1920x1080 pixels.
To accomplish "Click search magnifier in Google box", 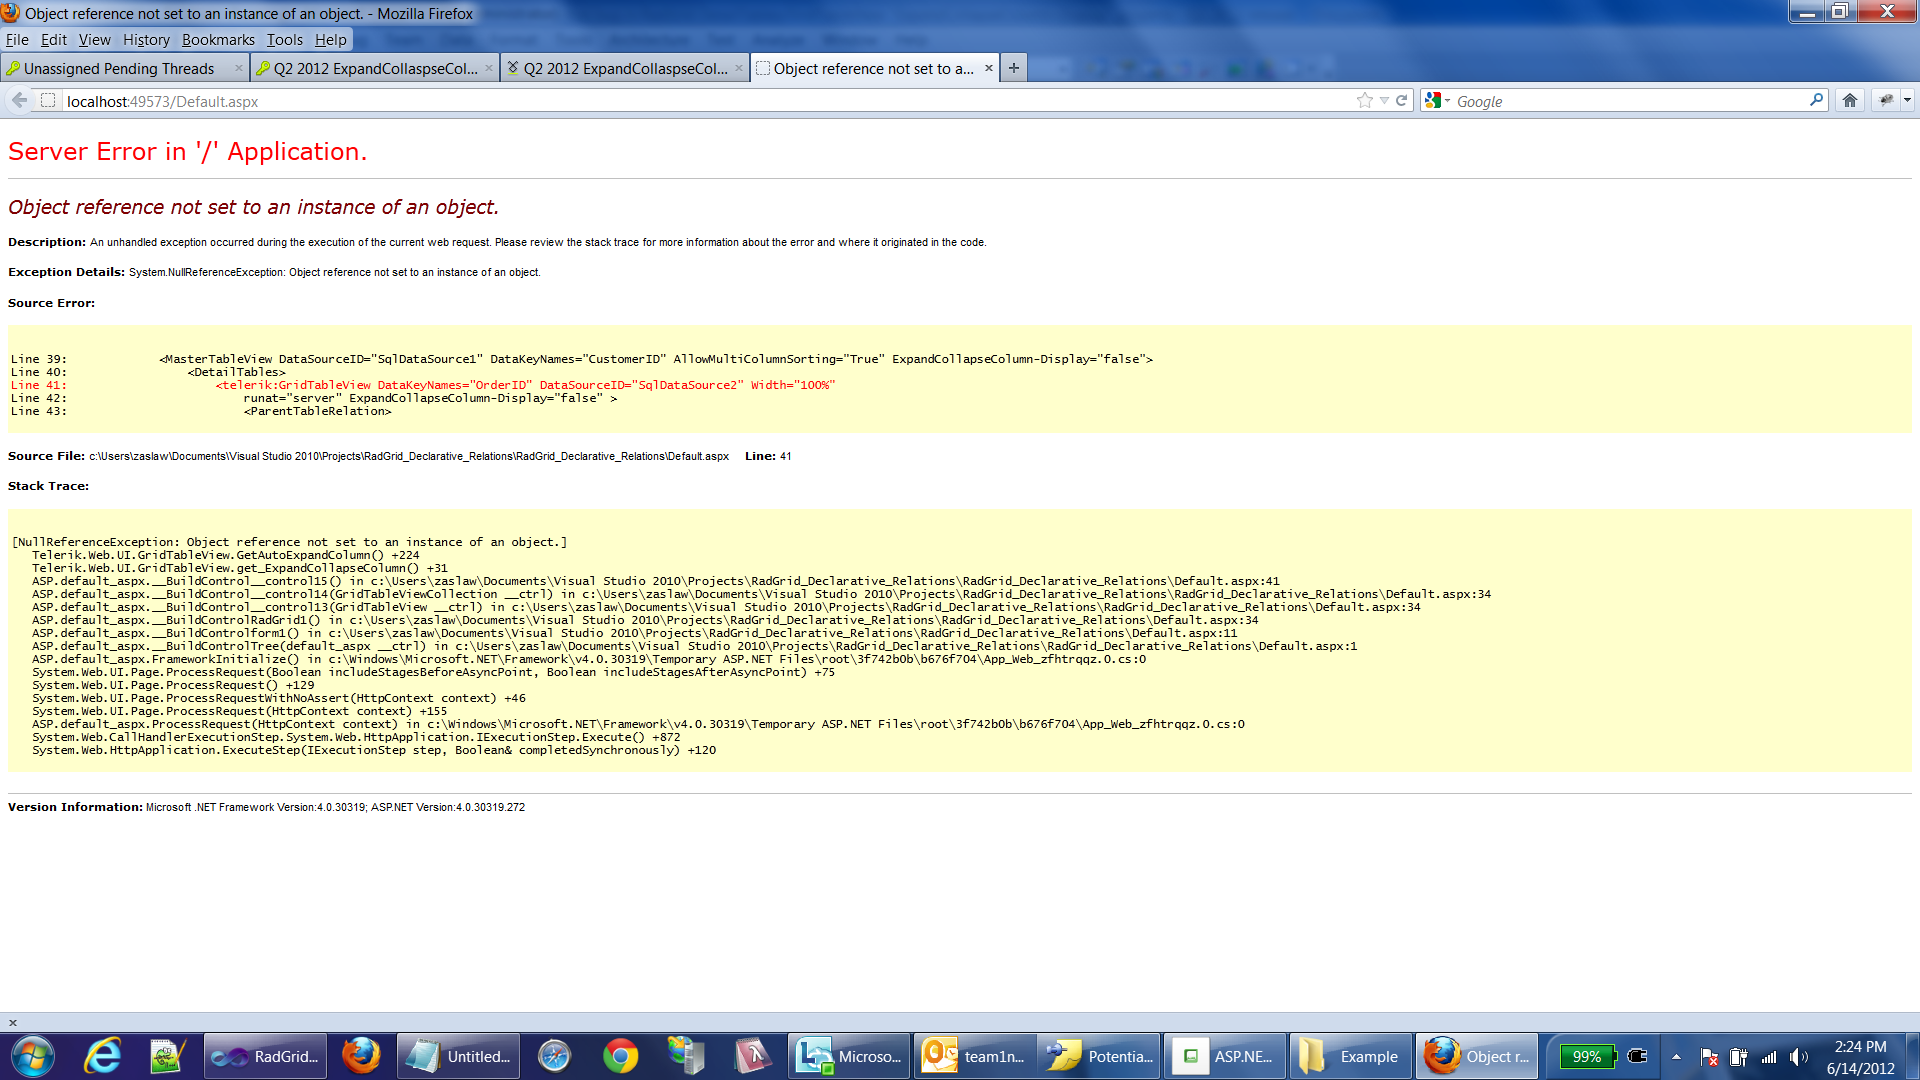I will coord(1816,100).
